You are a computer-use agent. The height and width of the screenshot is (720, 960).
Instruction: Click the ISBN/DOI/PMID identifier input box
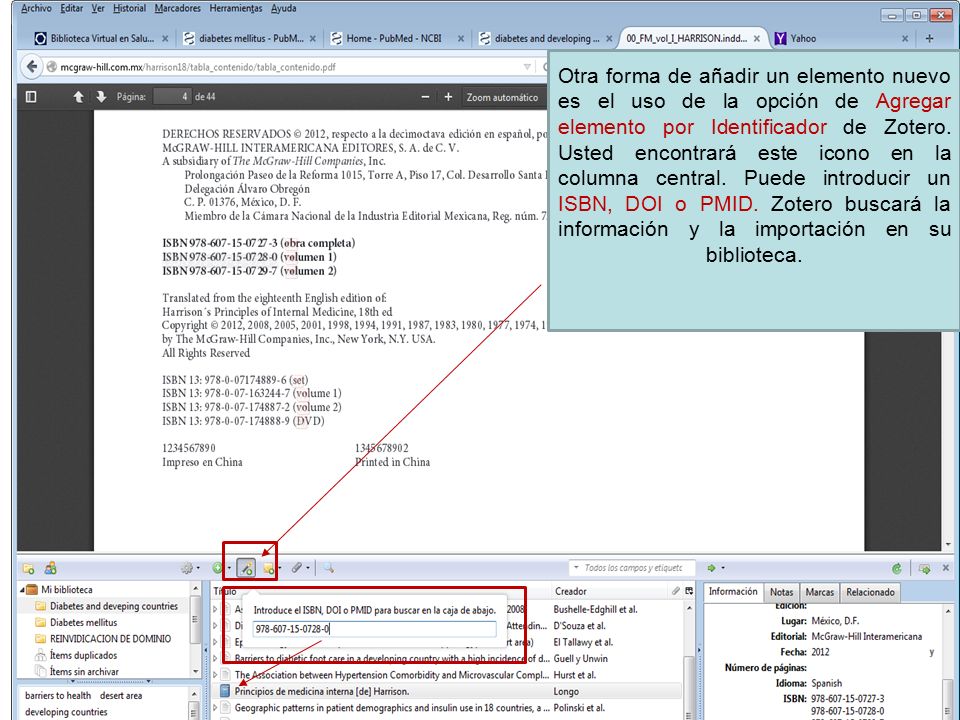pos(374,629)
